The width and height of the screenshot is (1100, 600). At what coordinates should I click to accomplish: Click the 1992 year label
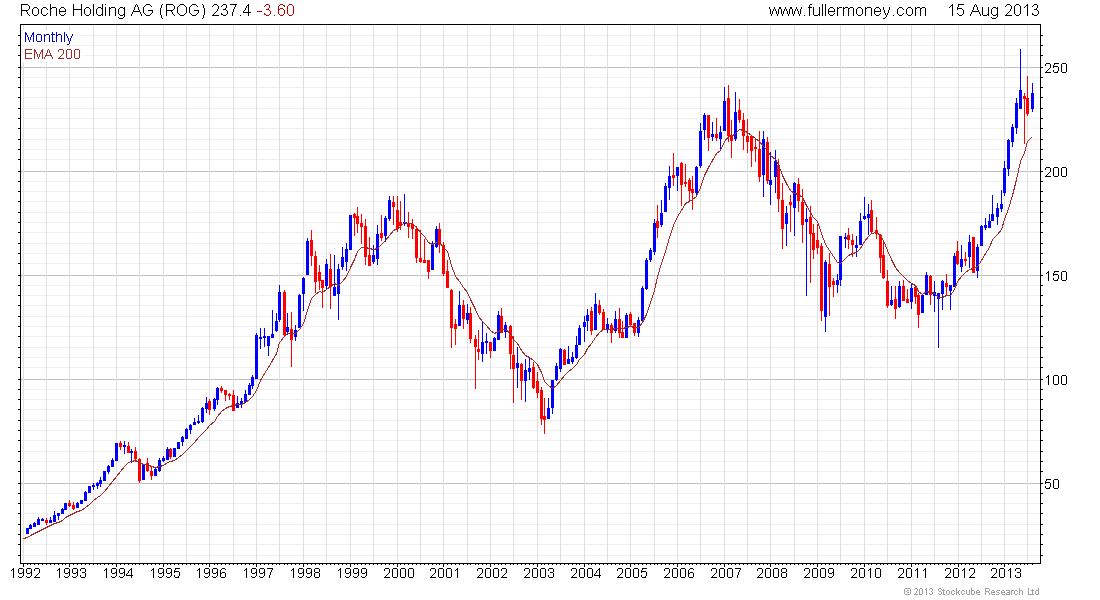click(x=25, y=573)
